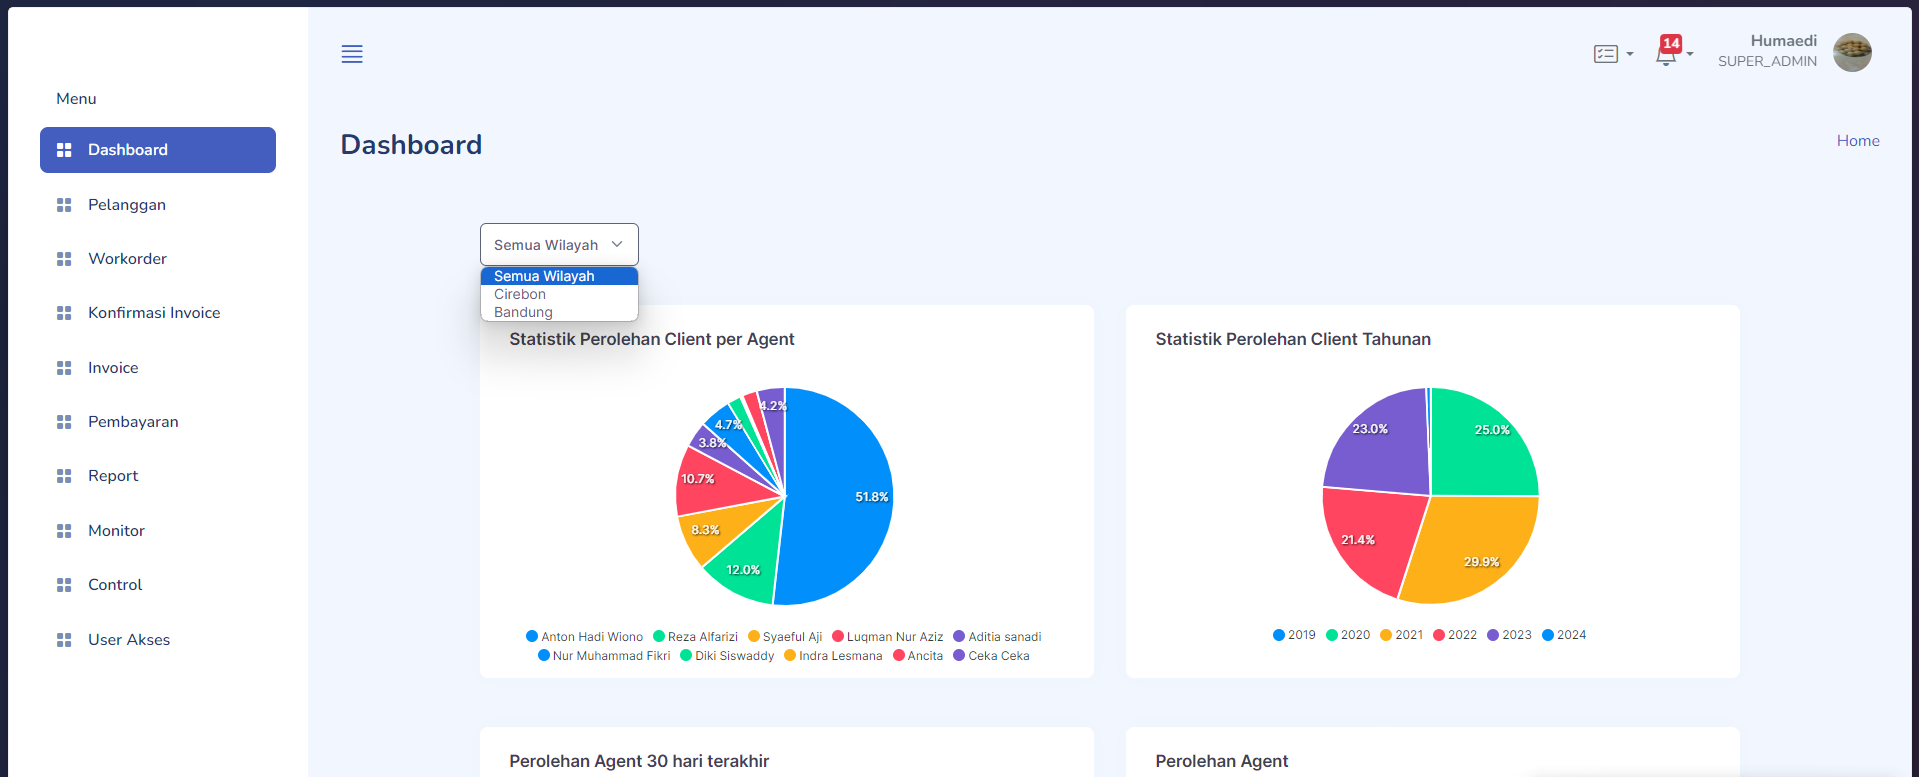The height and width of the screenshot is (777, 1919).
Task: Click the Pembayaran grid icon
Action: (64, 422)
